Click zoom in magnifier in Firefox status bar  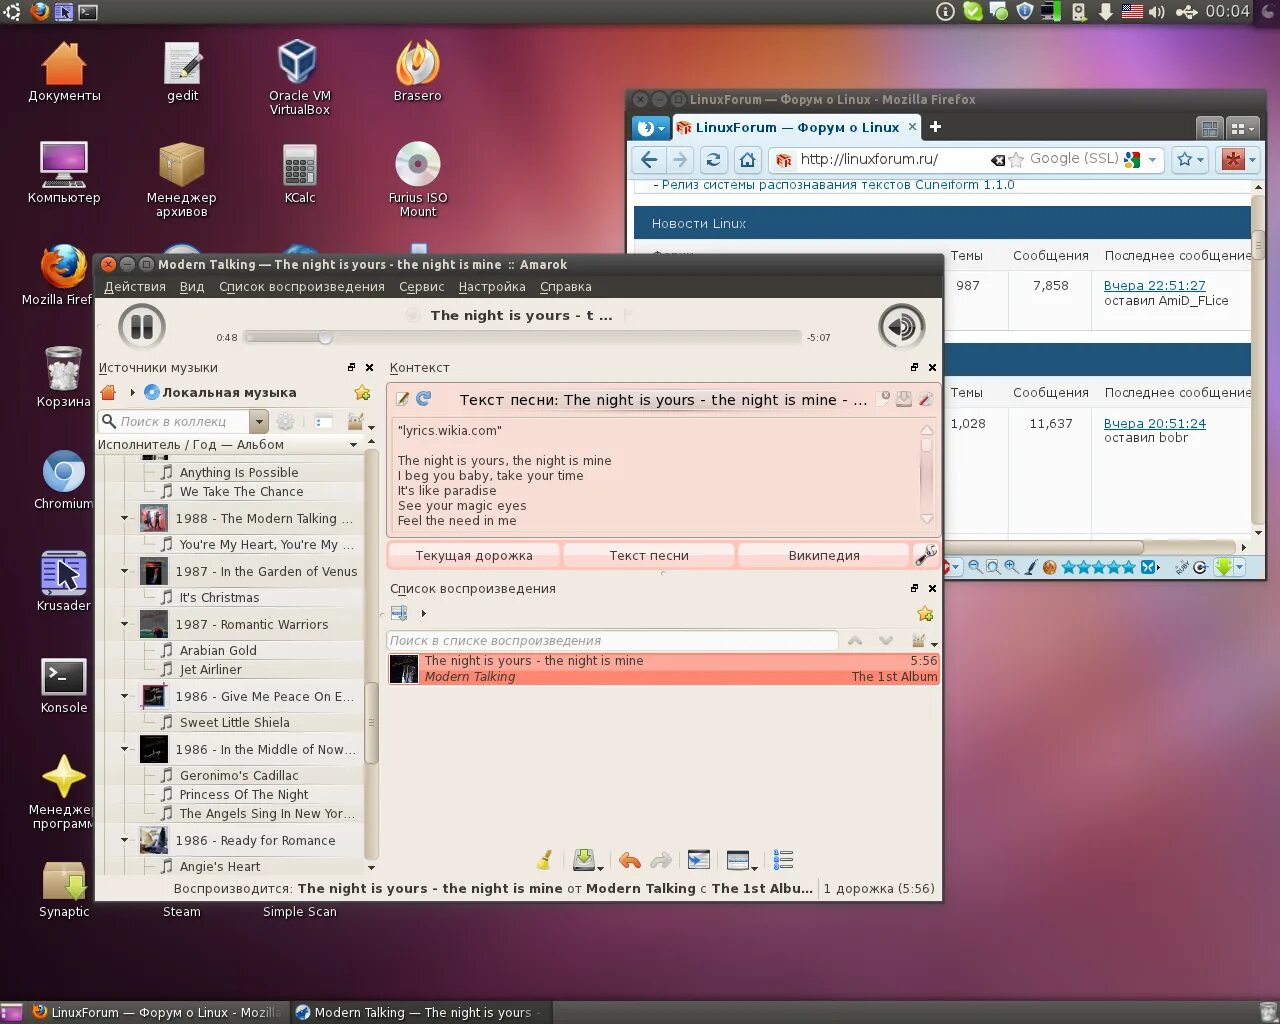pyautogui.click(x=1012, y=567)
